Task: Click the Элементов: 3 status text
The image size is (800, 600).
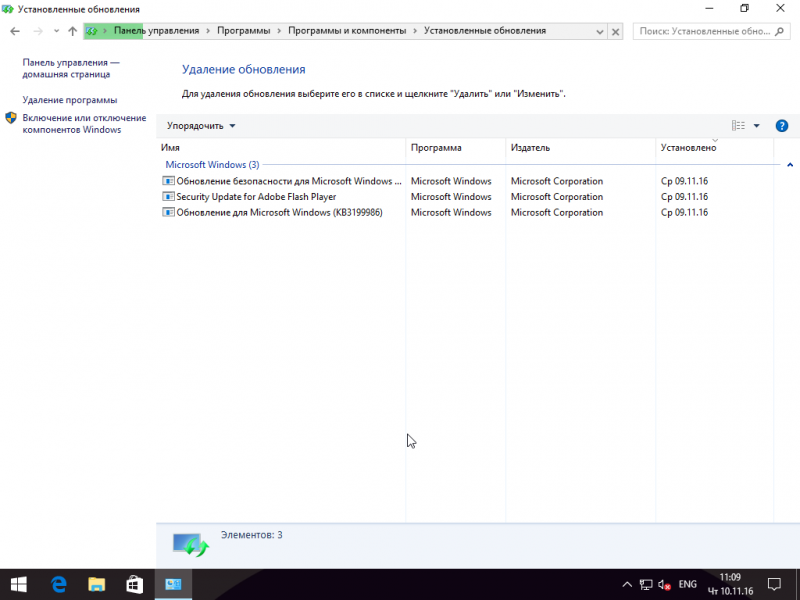Action: 252,535
